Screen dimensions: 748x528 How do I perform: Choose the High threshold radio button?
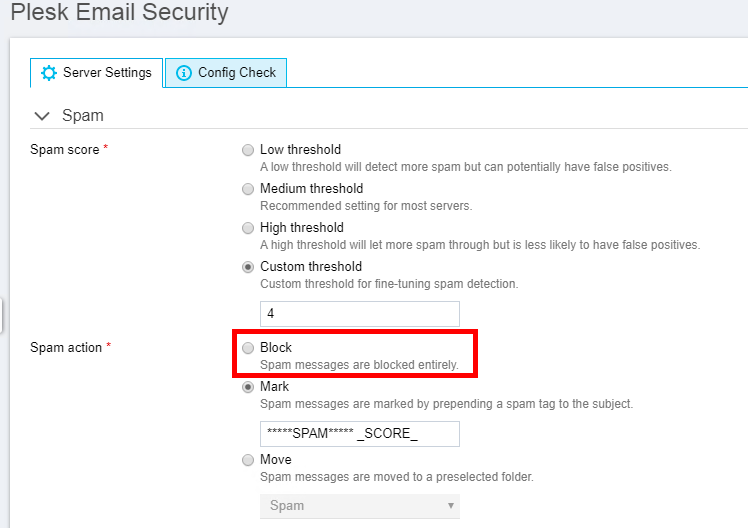[247, 228]
